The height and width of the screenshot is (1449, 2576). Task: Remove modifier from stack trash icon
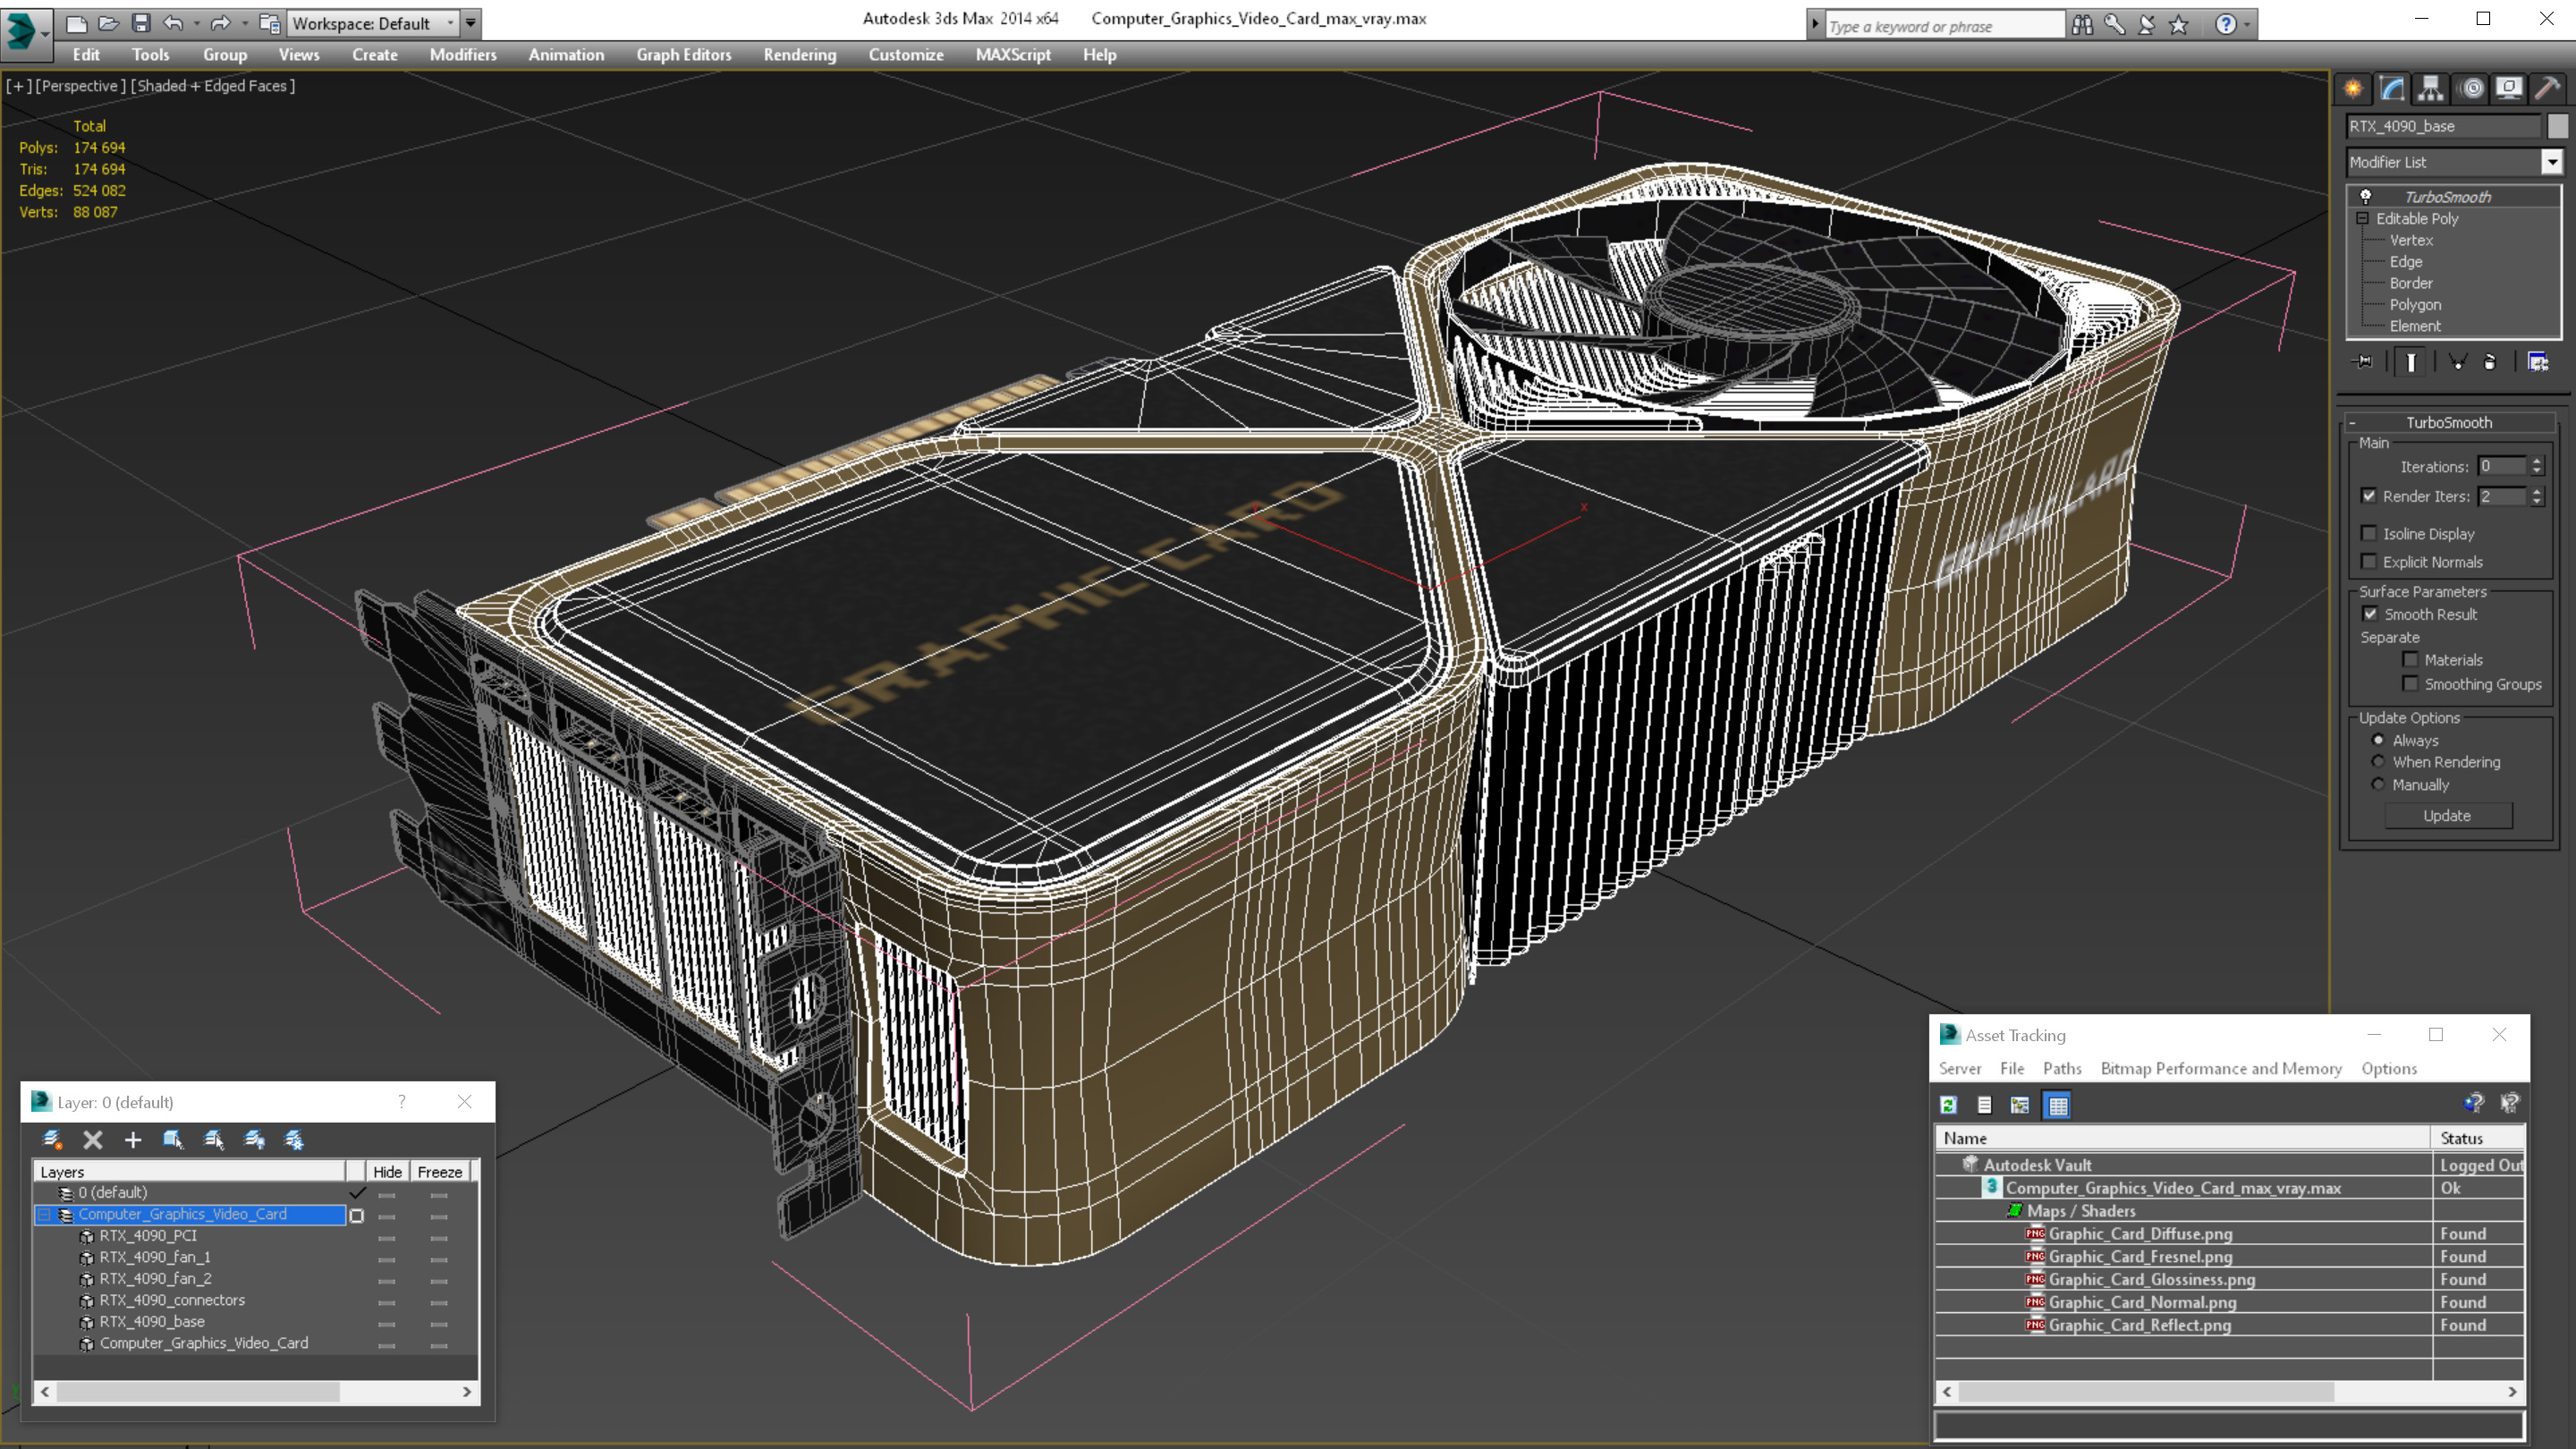pos(2491,362)
